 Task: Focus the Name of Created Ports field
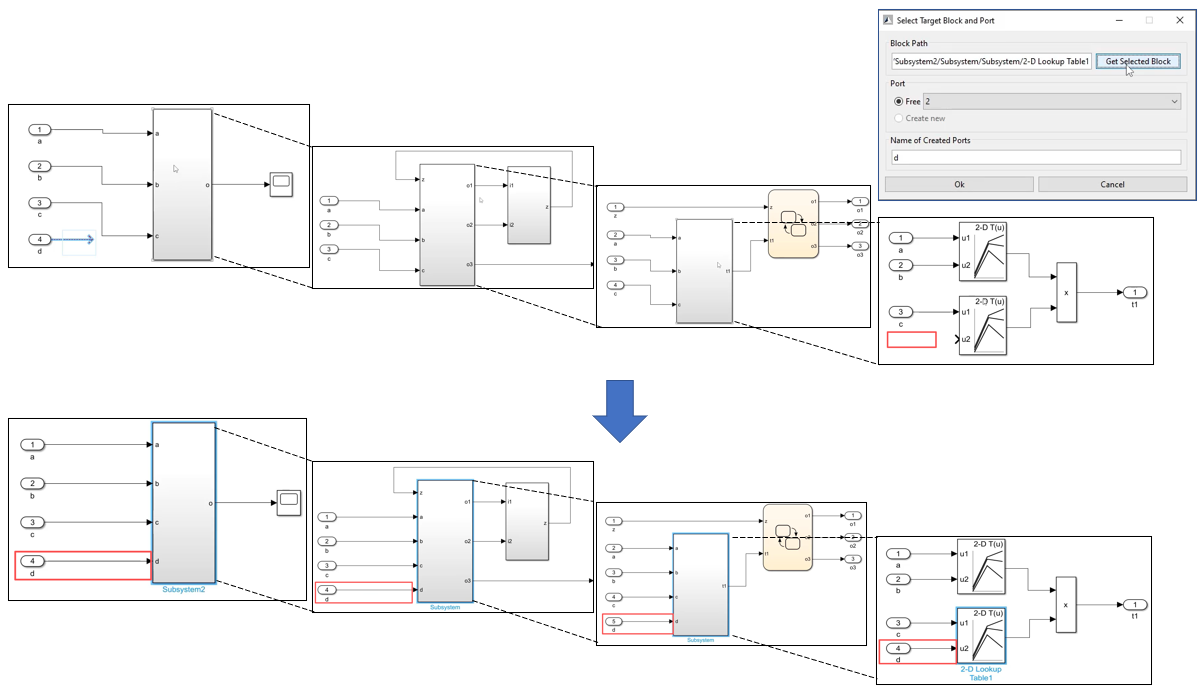pyautogui.click(x=1035, y=157)
